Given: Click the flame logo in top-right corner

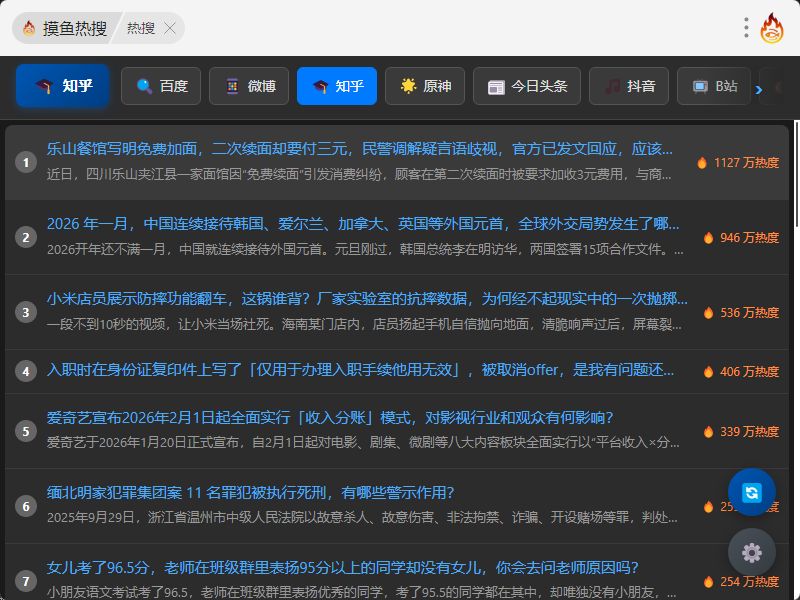Looking at the screenshot, I should (772, 28).
